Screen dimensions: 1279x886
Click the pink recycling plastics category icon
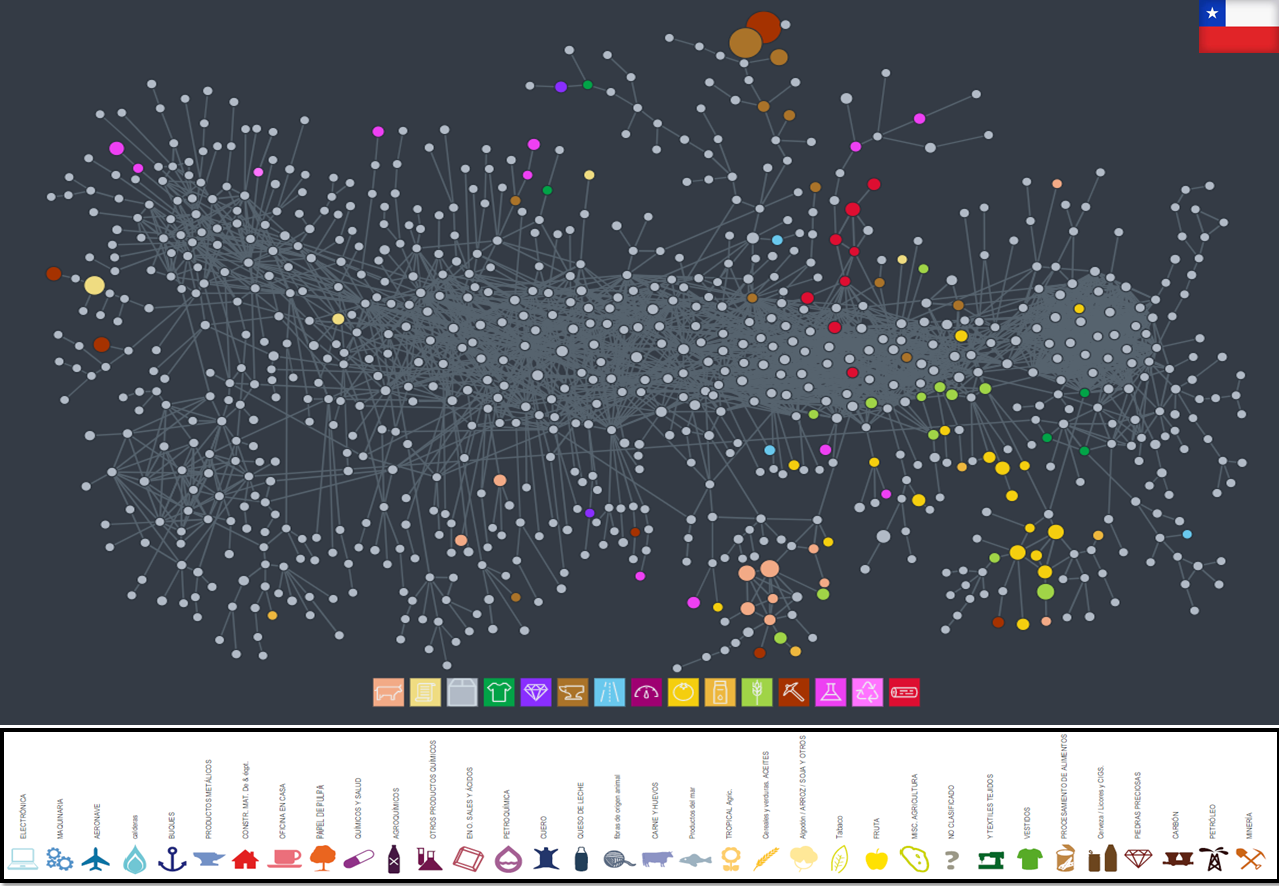pos(867,692)
